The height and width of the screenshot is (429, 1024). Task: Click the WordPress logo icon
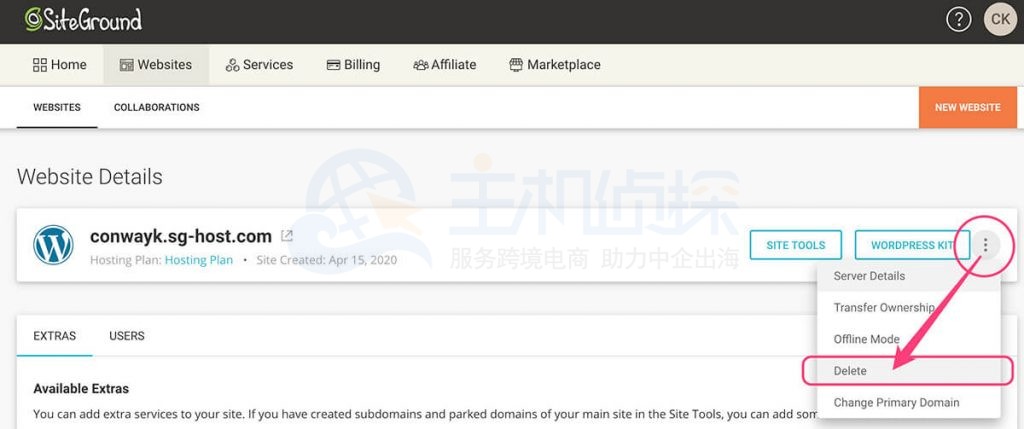[x=53, y=245]
